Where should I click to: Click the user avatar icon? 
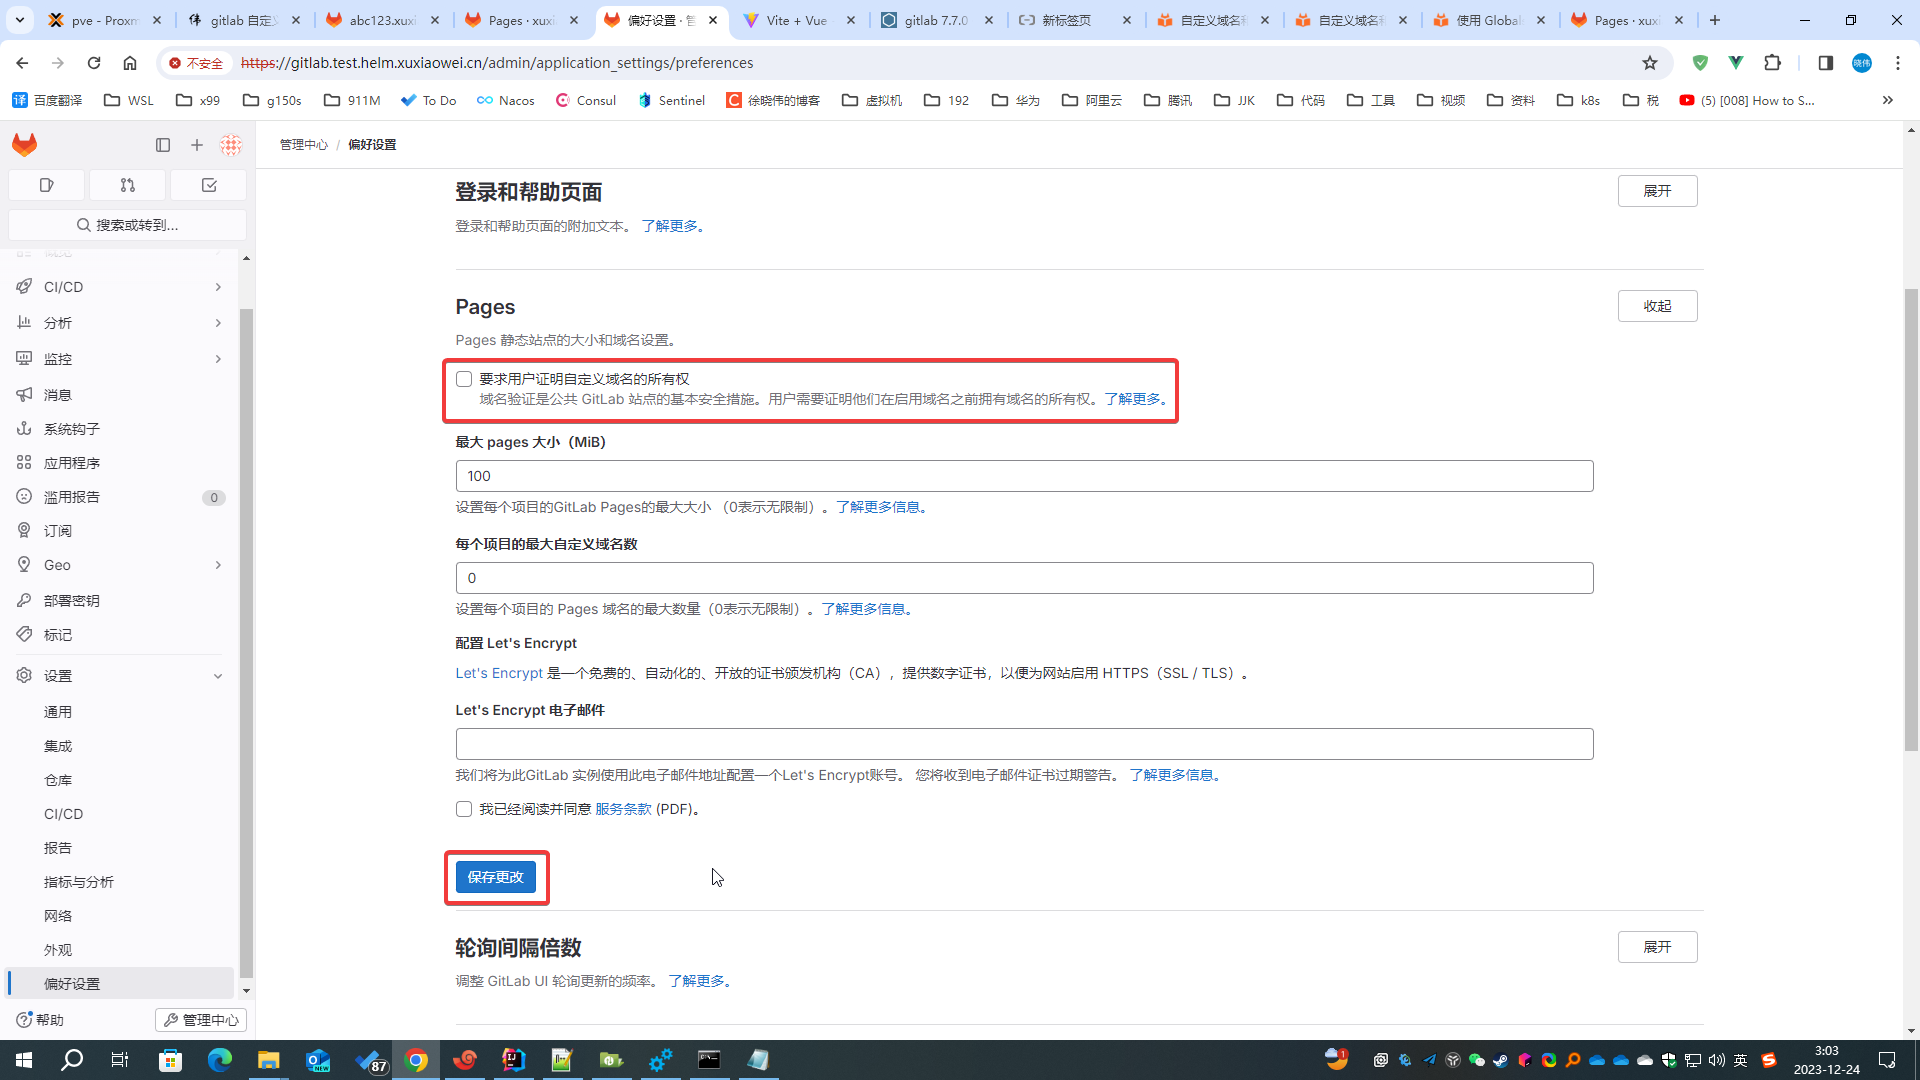tap(231, 145)
